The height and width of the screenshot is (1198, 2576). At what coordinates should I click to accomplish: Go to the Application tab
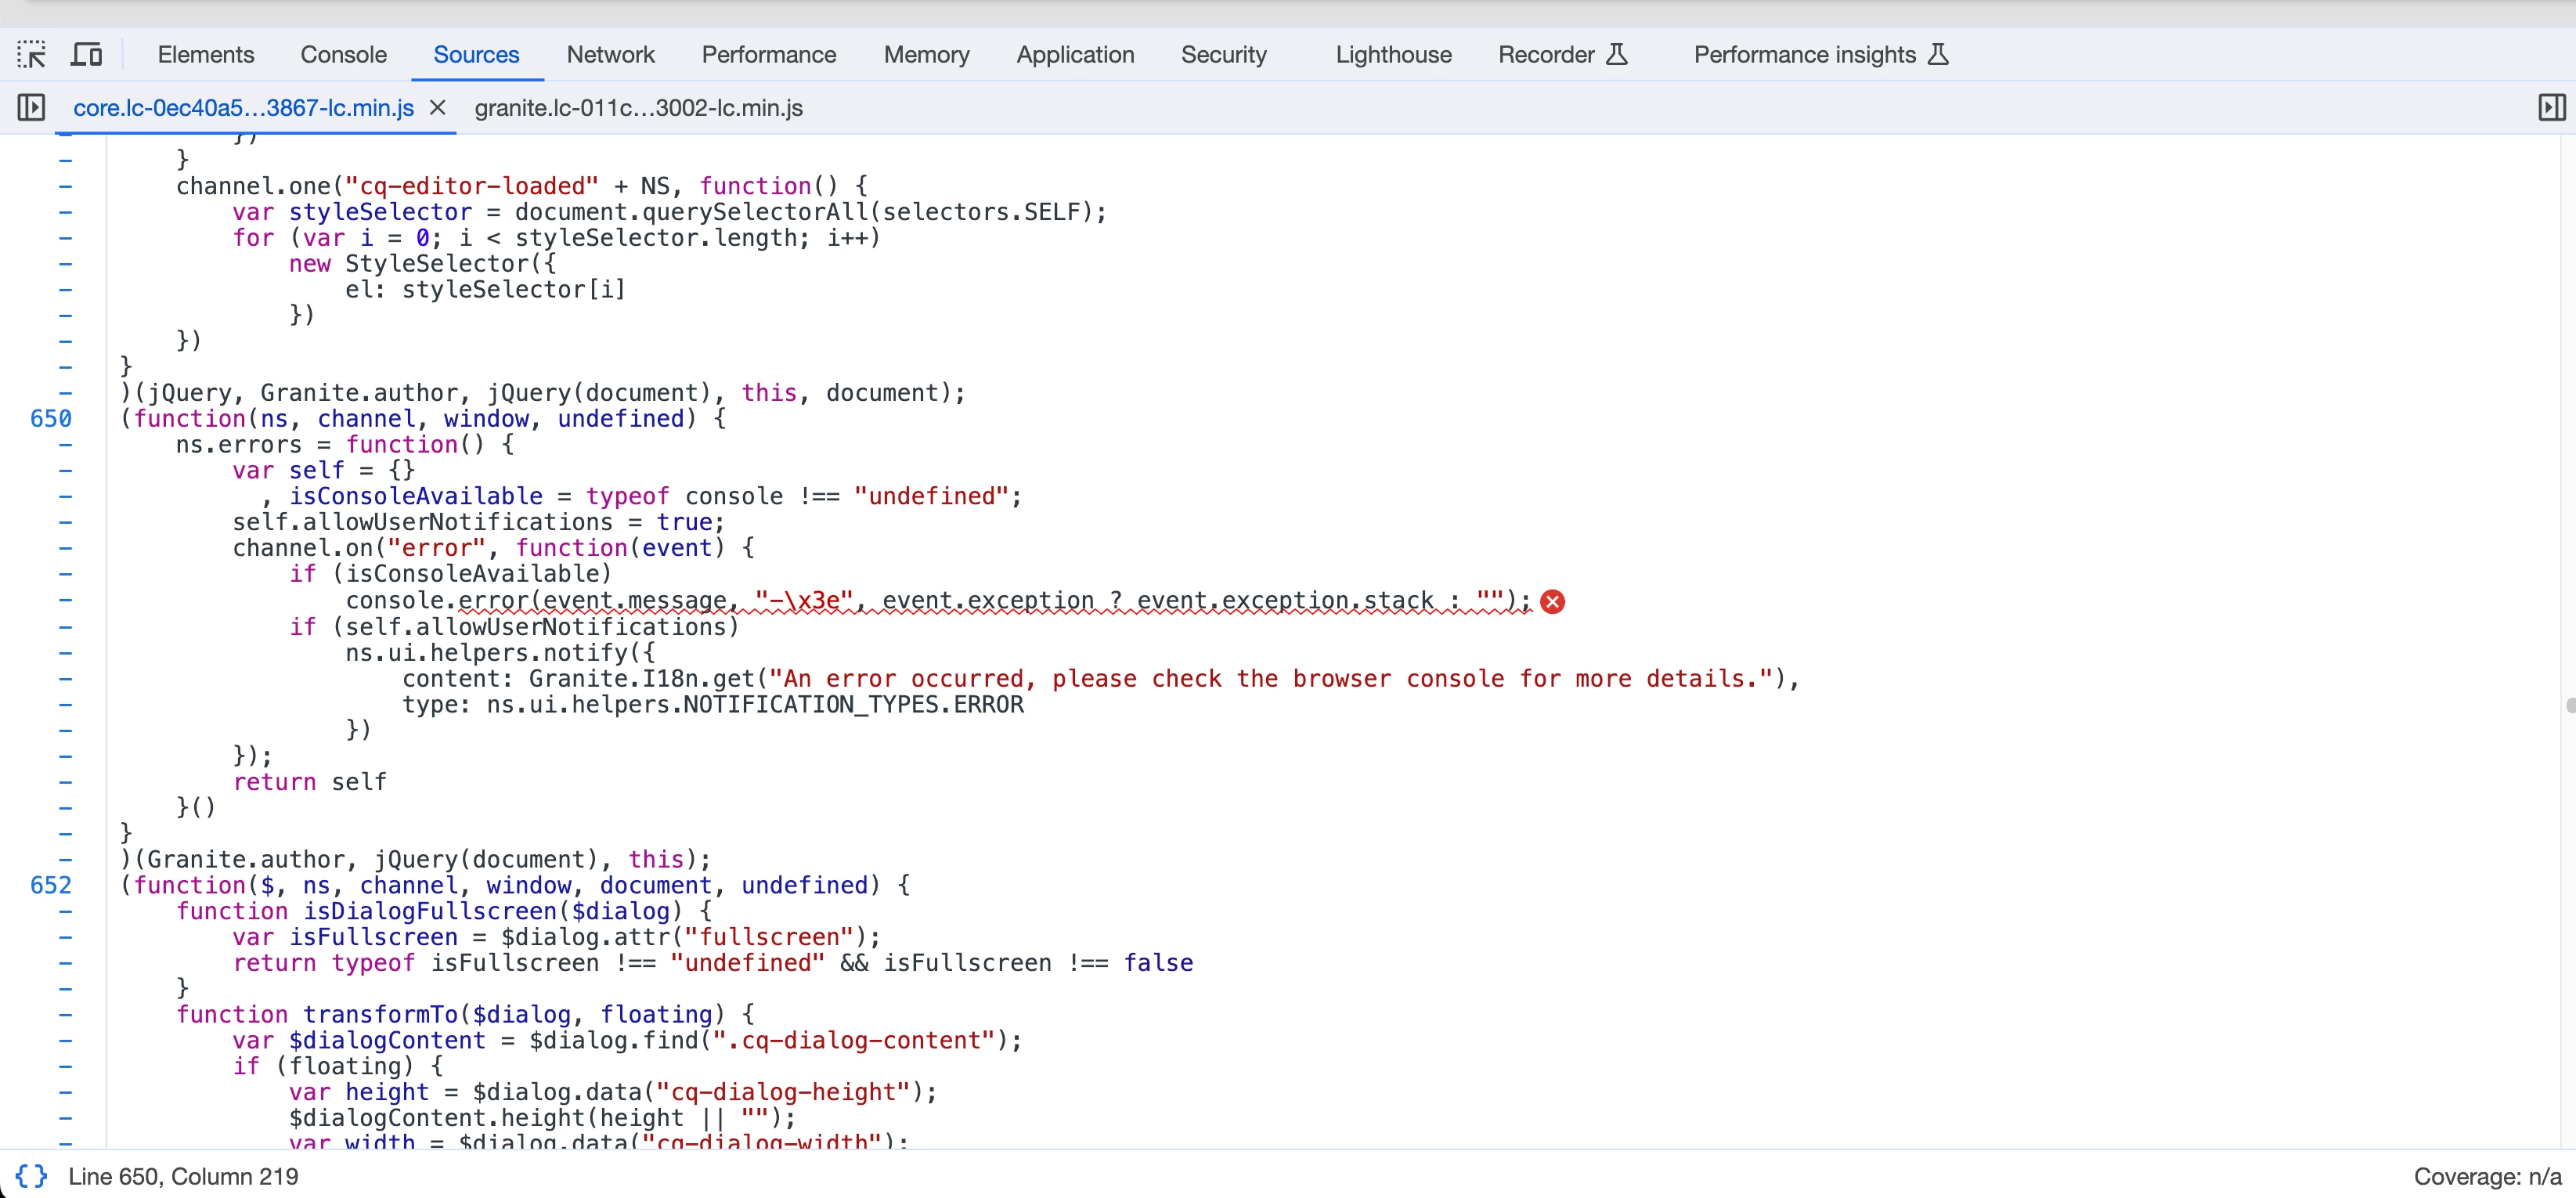(x=1075, y=54)
